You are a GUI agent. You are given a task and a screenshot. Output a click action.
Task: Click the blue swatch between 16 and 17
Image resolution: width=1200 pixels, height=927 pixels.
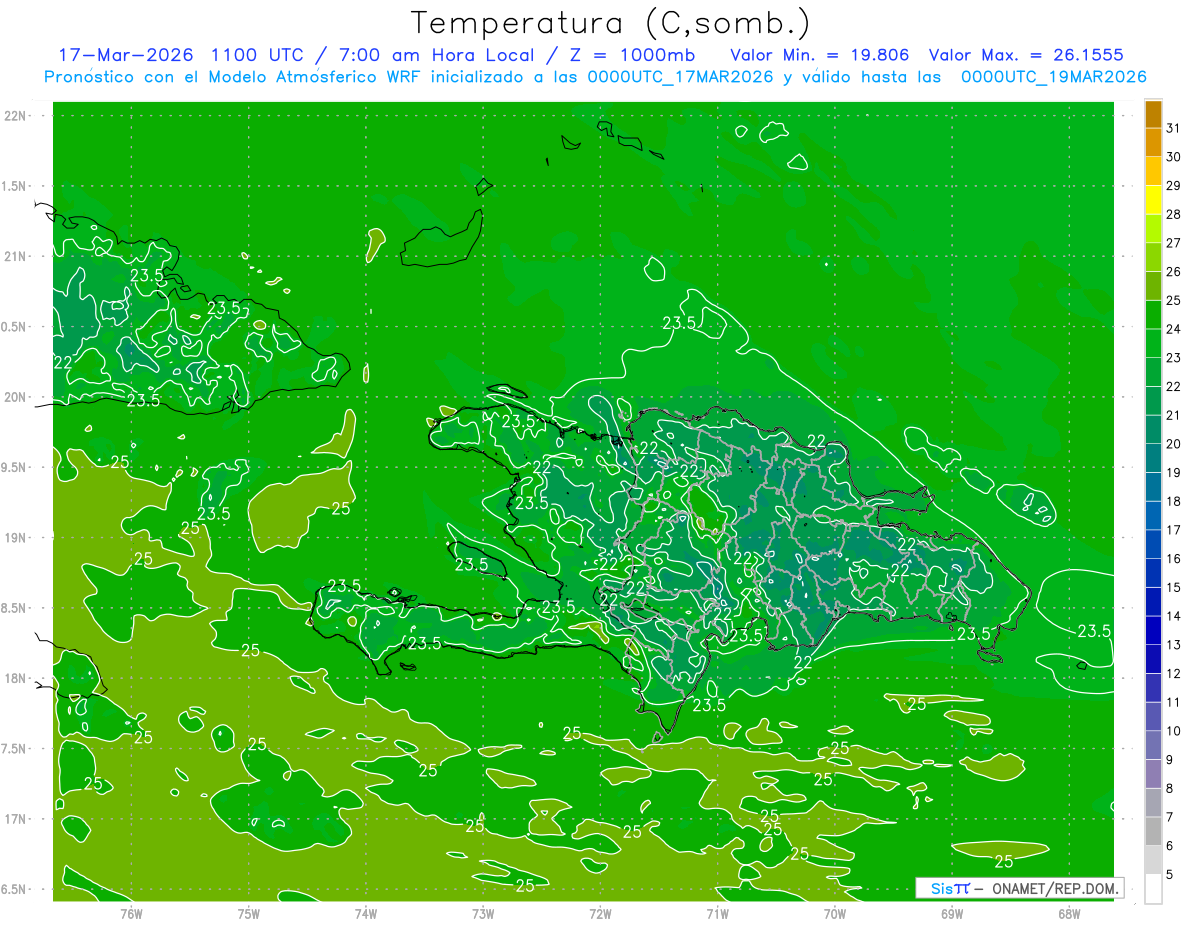(x=1153, y=545)
